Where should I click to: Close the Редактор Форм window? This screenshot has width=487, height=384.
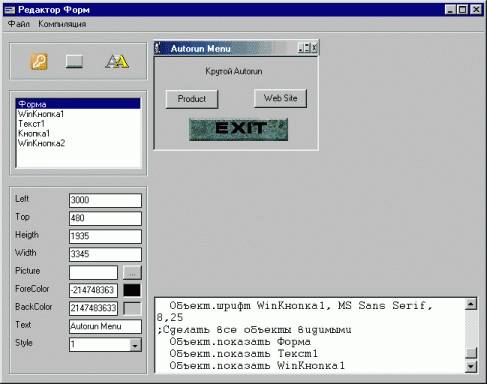[476, 9]
